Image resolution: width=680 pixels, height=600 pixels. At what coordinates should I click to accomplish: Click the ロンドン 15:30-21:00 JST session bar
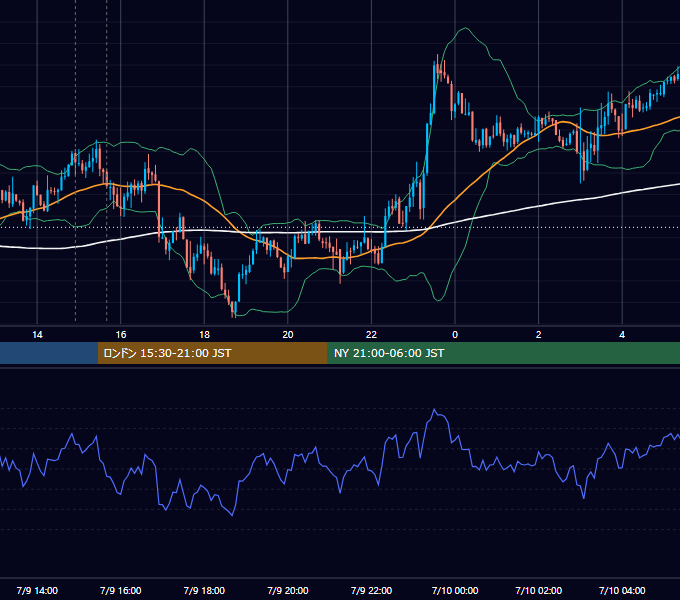click(x=212, y=353)
